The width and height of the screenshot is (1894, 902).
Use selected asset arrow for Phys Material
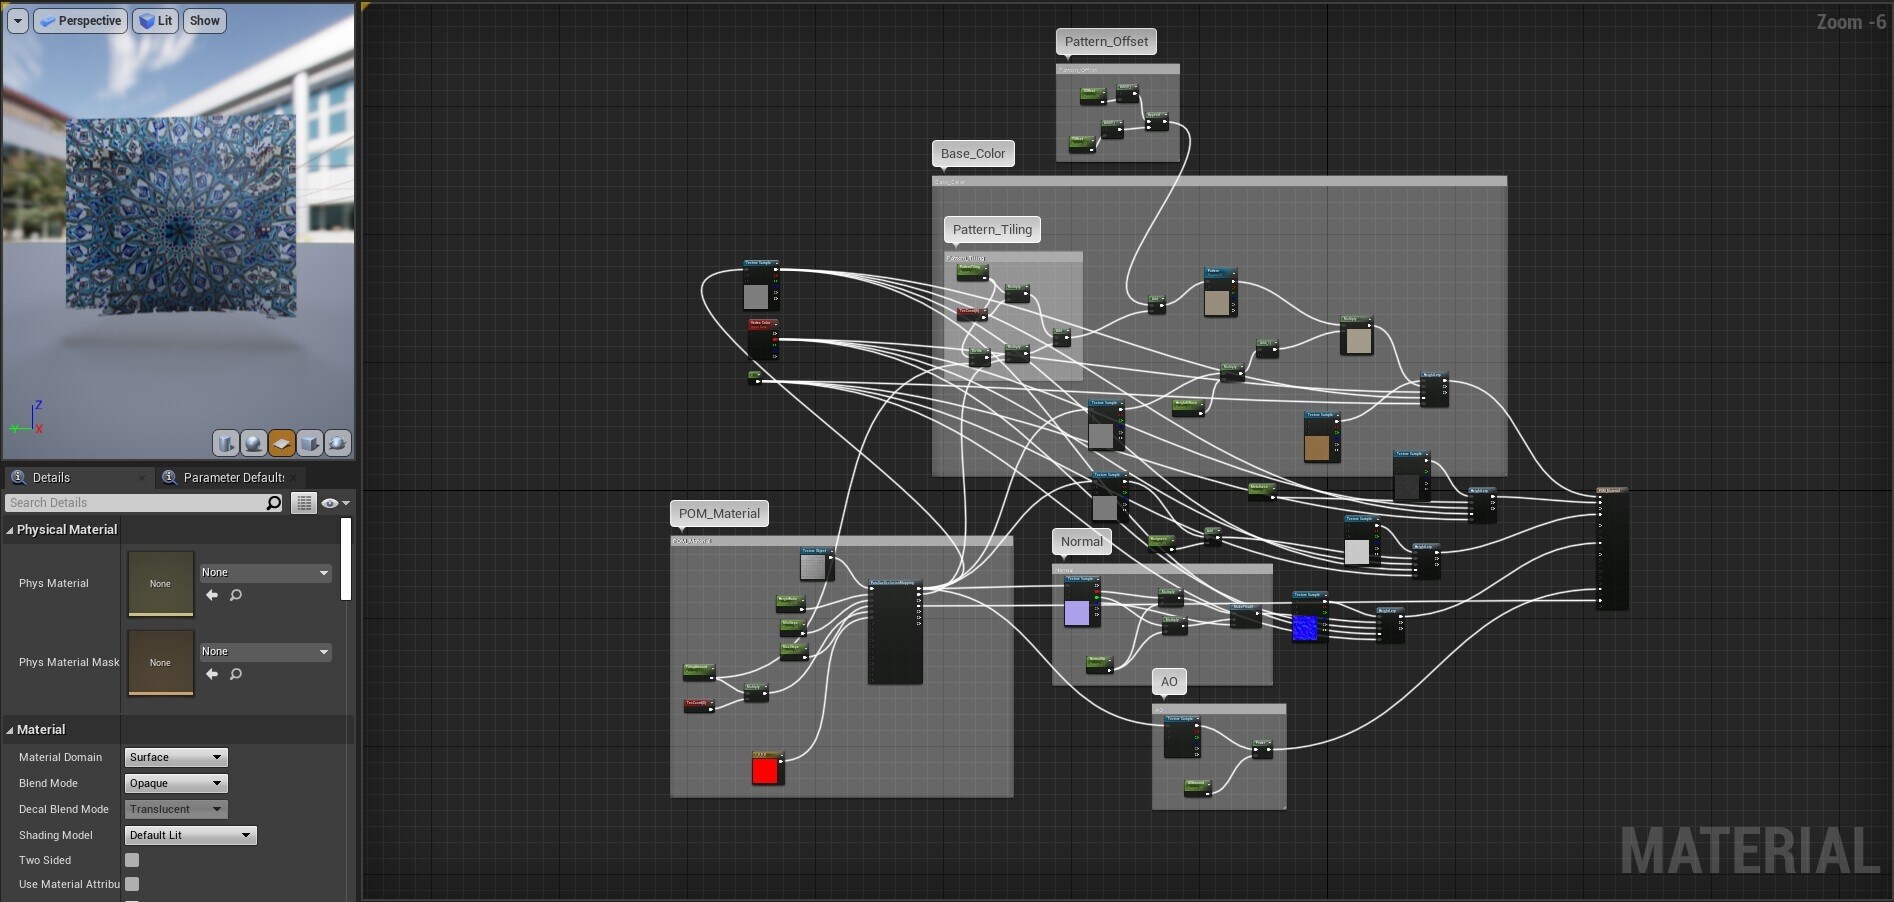point(212,595)
